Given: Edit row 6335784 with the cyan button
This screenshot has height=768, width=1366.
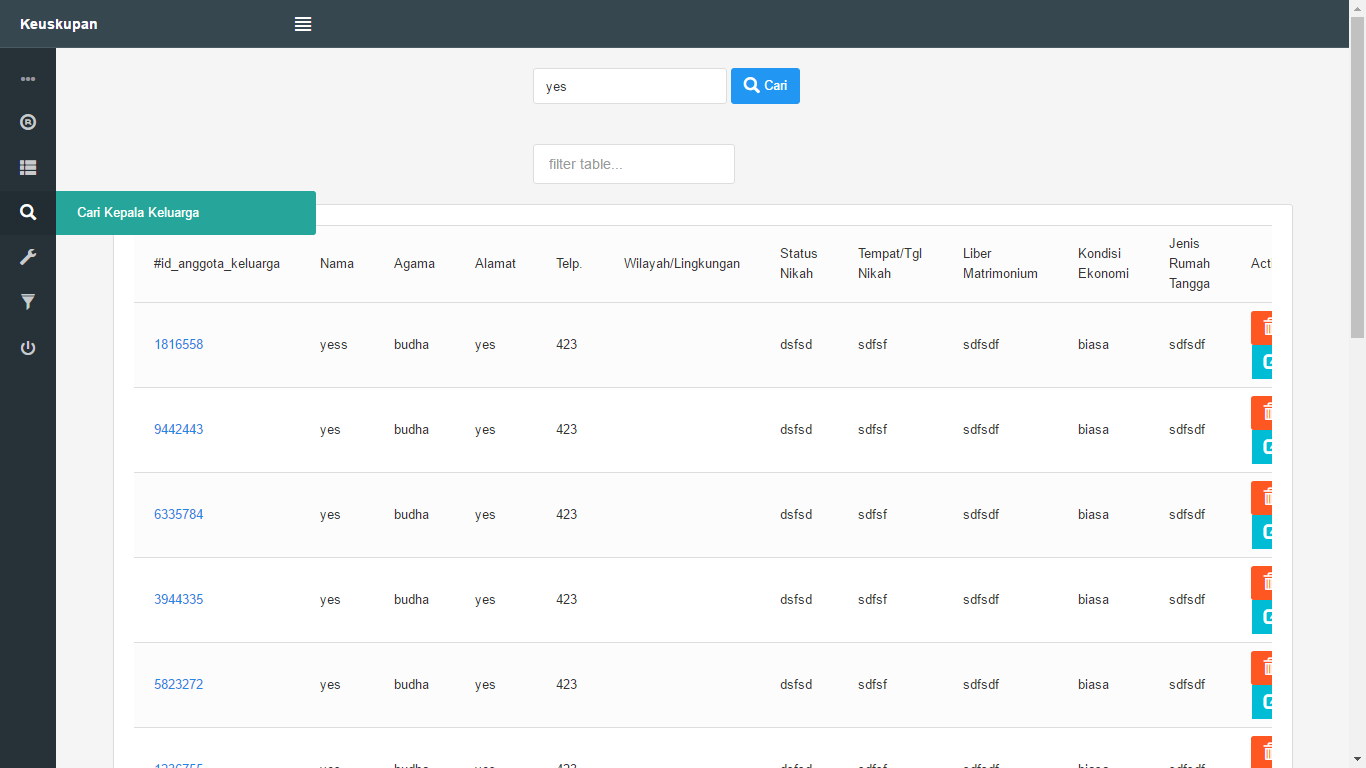Looking at the screenshot, I should [x=1262, y=532].
